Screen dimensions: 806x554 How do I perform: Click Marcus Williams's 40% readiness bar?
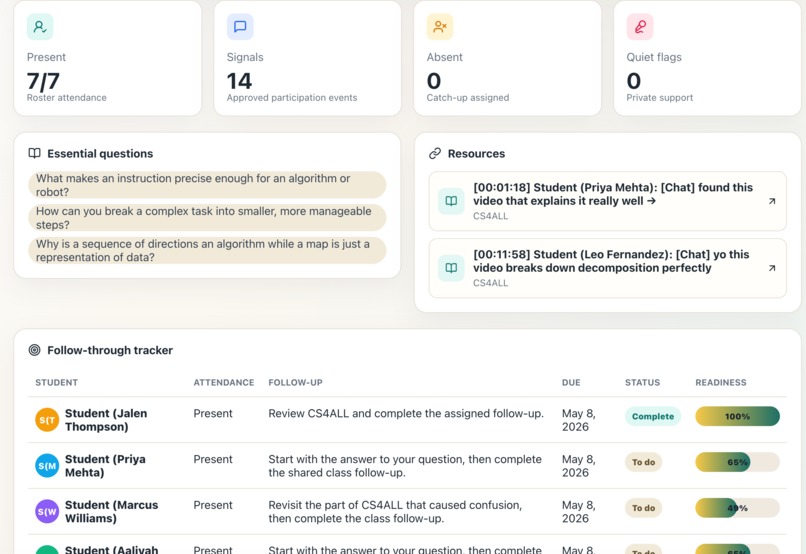(737, 508)
